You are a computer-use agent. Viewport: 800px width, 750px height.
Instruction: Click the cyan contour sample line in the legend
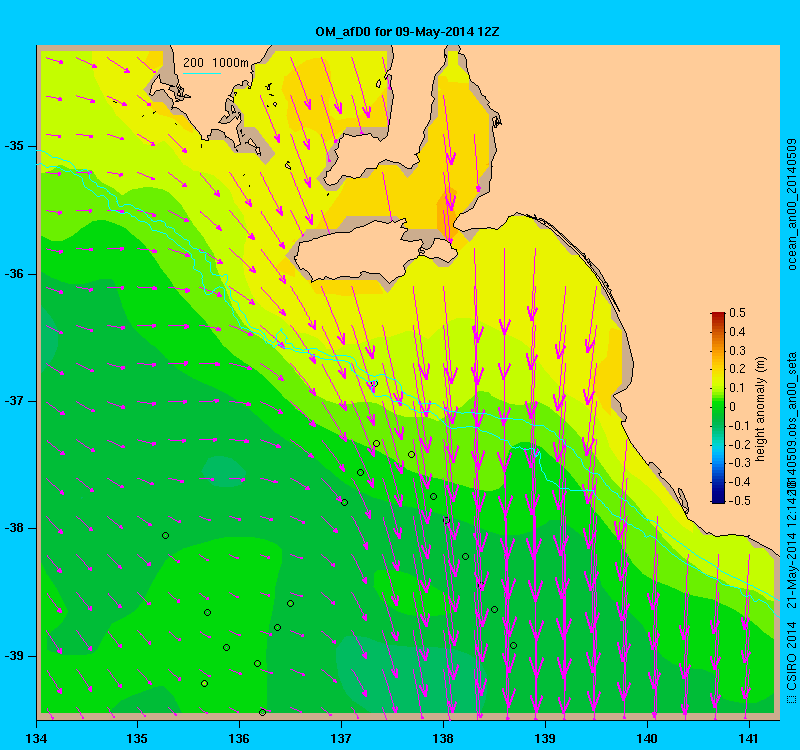coord(202,73)
